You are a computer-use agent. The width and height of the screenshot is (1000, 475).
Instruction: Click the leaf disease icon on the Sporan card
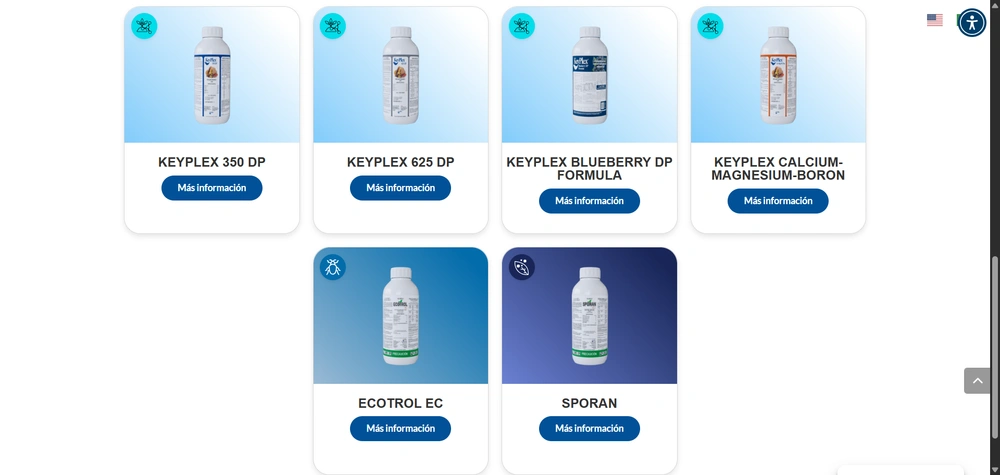click(522, 267)
